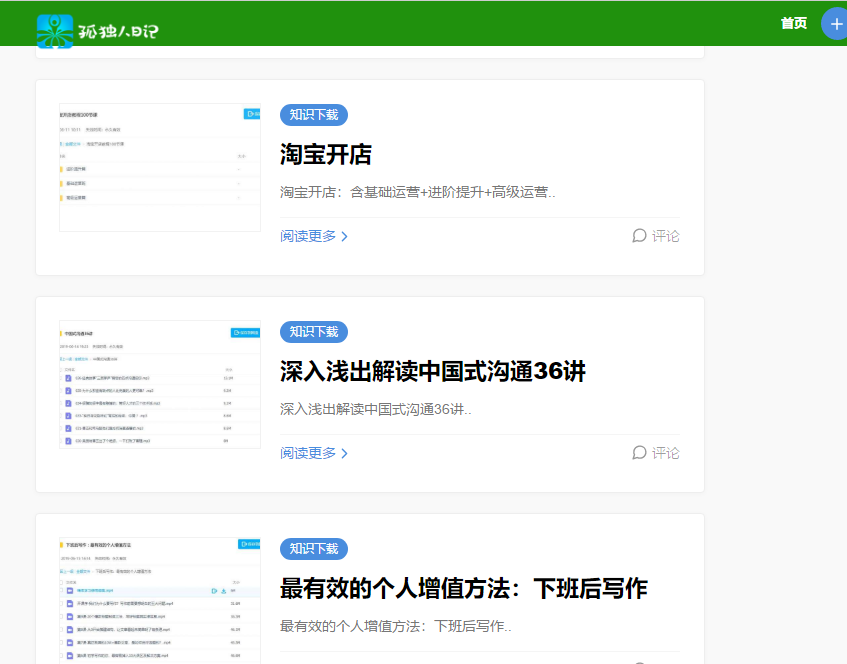
Task: Click the blue plus circle button
Action: coord(834,22)
